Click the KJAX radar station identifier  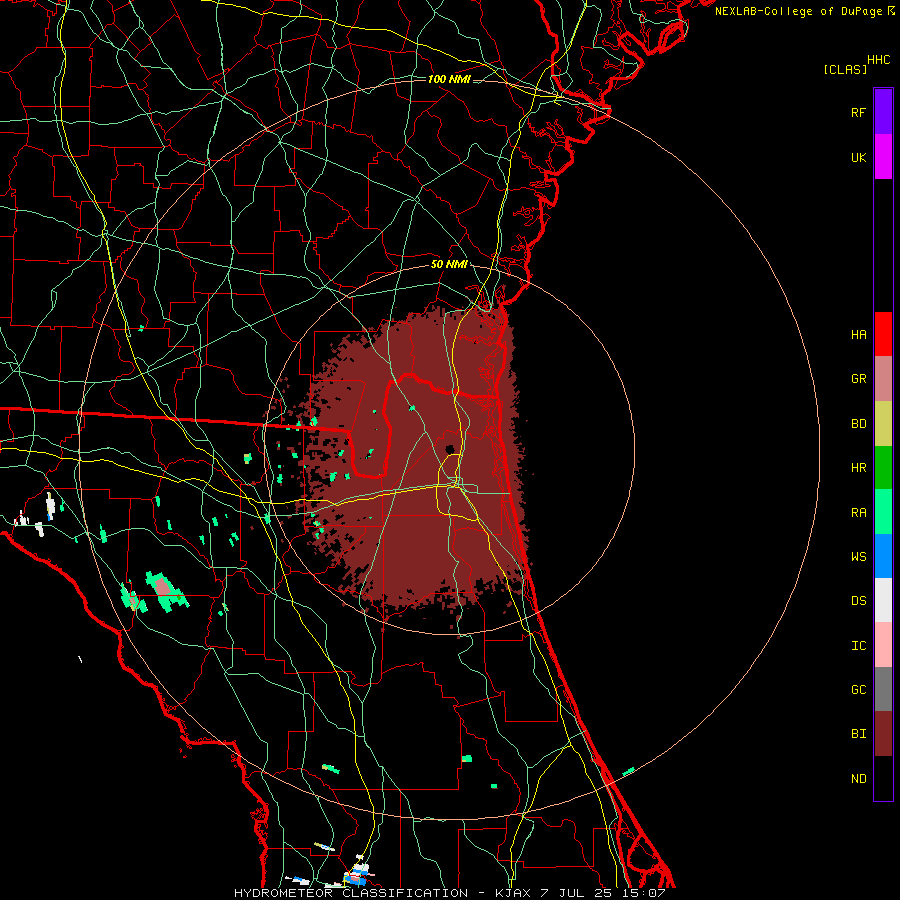(513, 893)
